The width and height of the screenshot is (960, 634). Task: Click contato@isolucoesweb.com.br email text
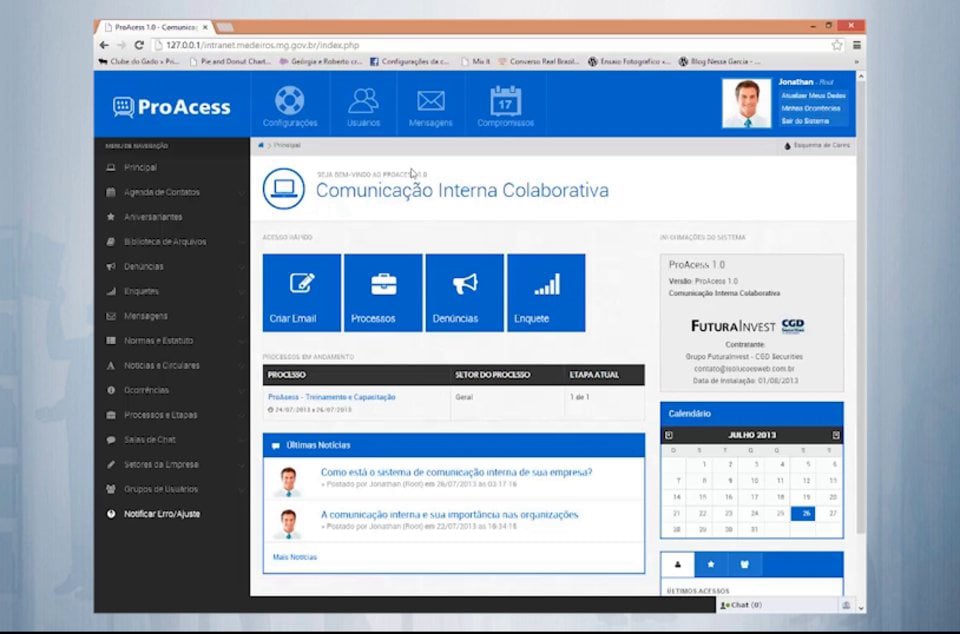pos(744,369)
